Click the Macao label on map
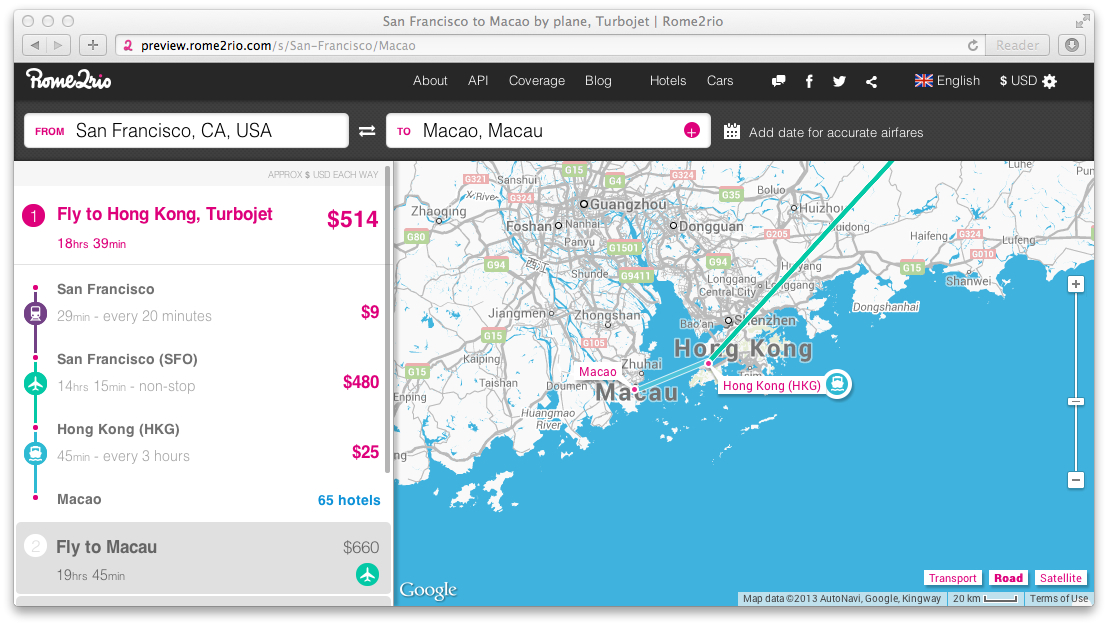 pyautogui.click(x=598, y=372)
